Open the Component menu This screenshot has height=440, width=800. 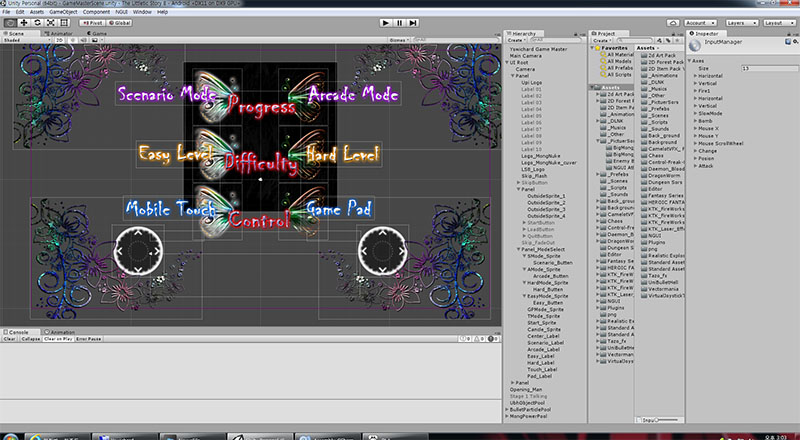pos(96,12)
